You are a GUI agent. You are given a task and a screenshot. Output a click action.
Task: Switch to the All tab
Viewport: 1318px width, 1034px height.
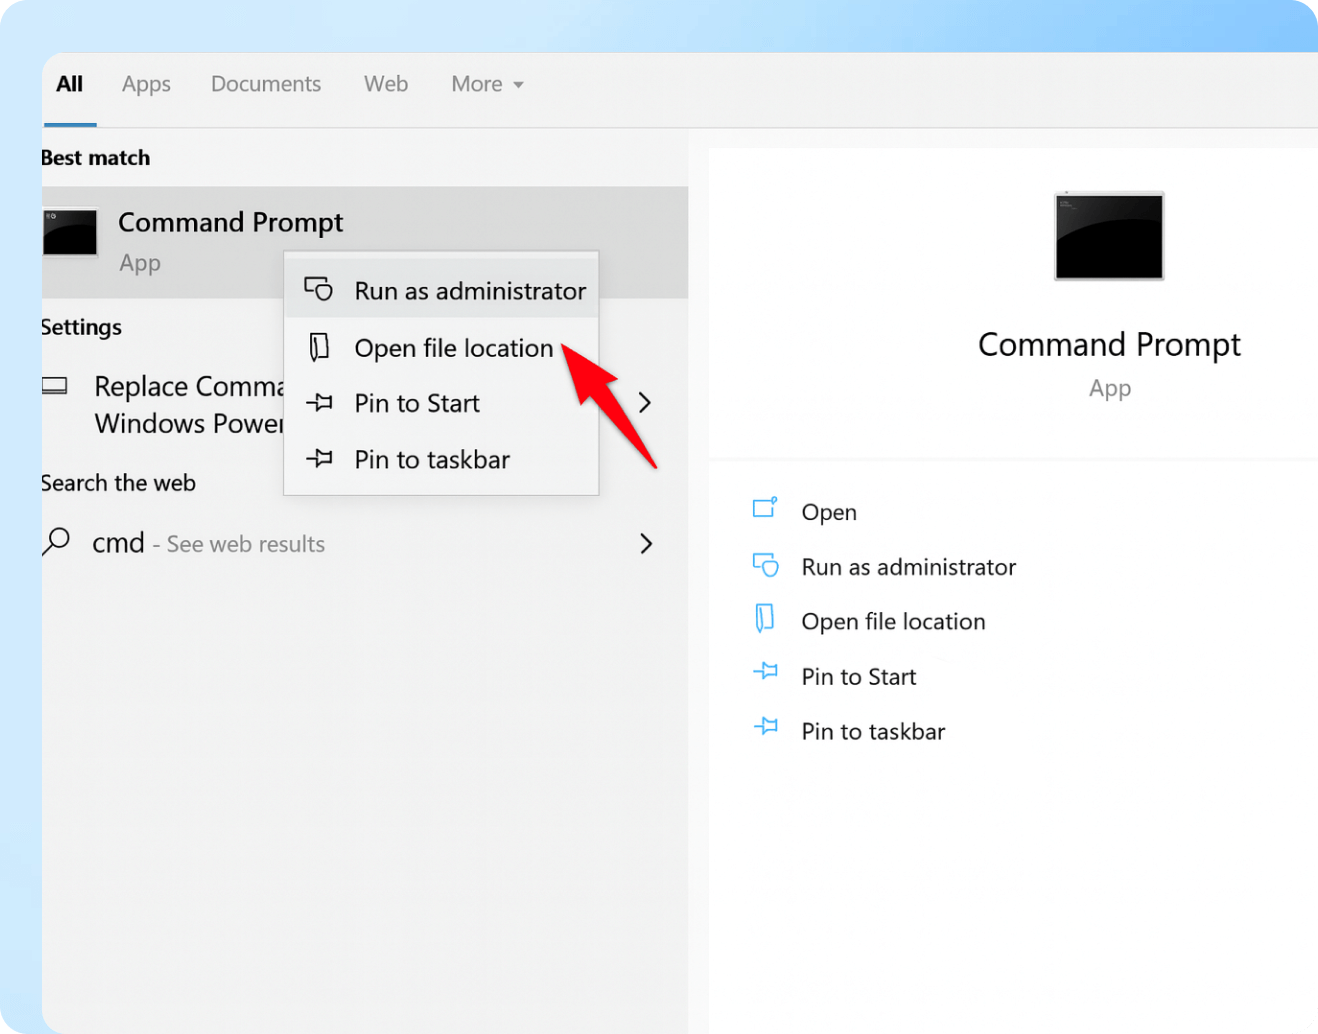point(70,84)
